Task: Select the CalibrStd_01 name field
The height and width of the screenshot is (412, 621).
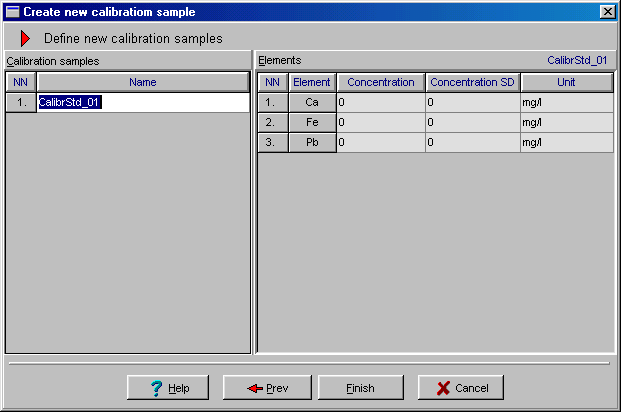Action: (x=143, y=103)
